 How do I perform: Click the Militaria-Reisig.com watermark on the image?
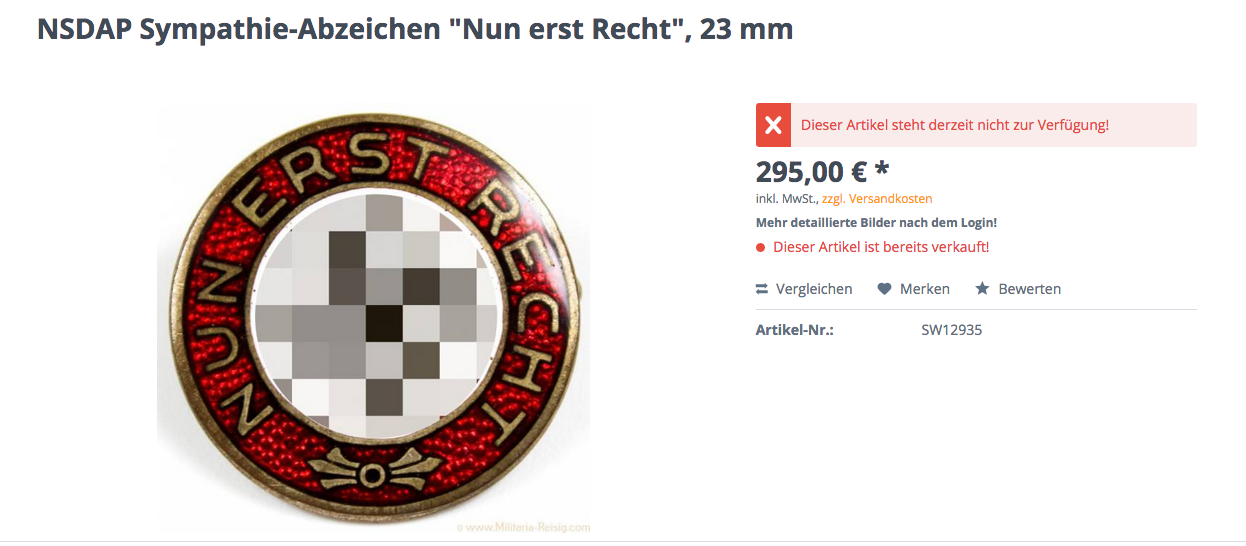tap(525, 527)
